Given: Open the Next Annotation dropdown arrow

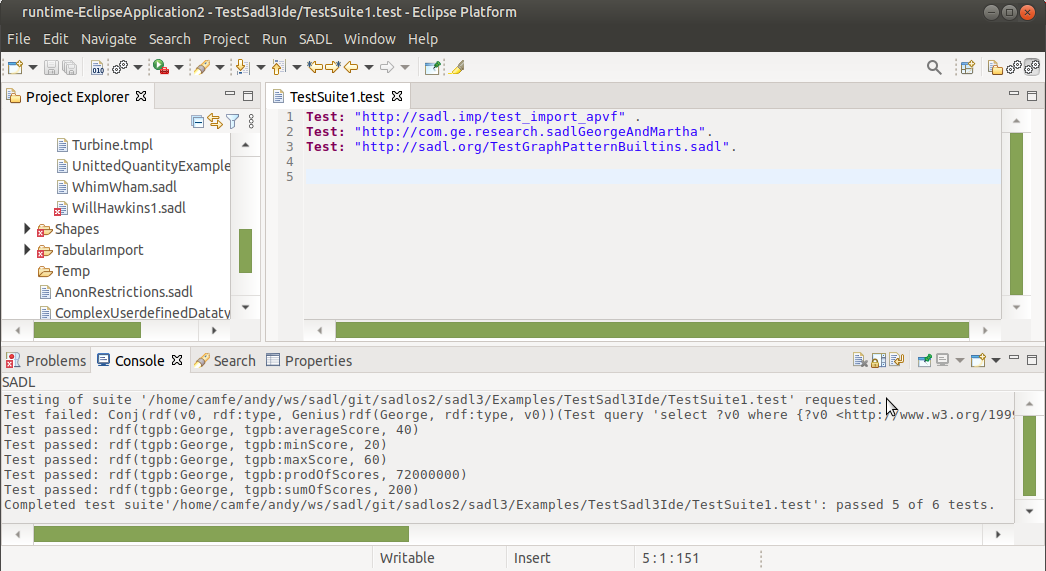Looking at the screenshot, I should click(261, 67).
